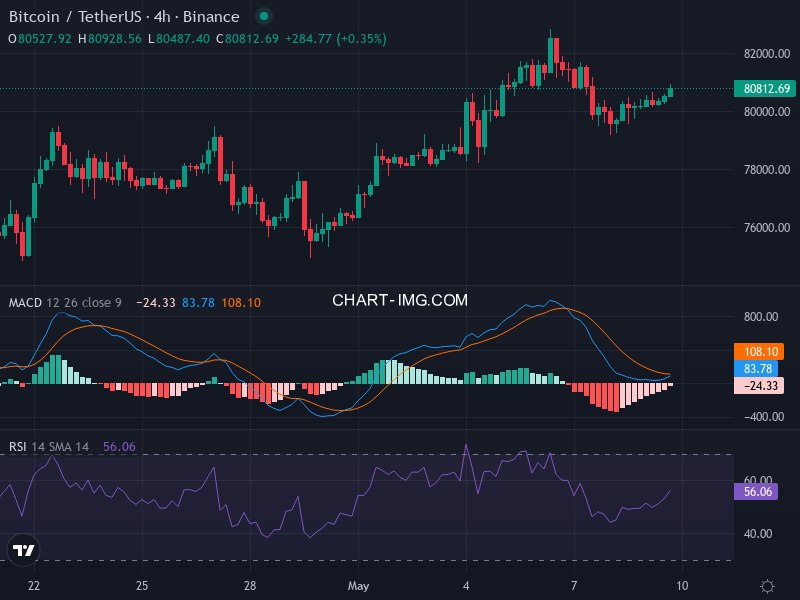
Task: Click the May label on time axis
Action: [x=358, y=586]
